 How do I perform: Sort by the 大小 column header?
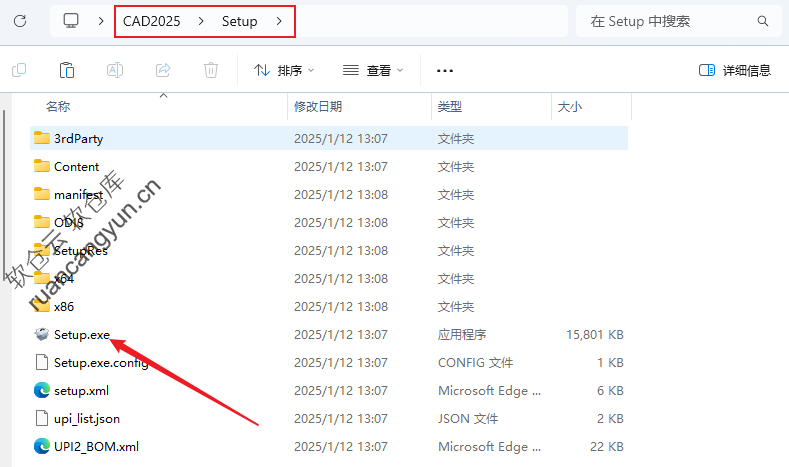[x=570, y=107]
